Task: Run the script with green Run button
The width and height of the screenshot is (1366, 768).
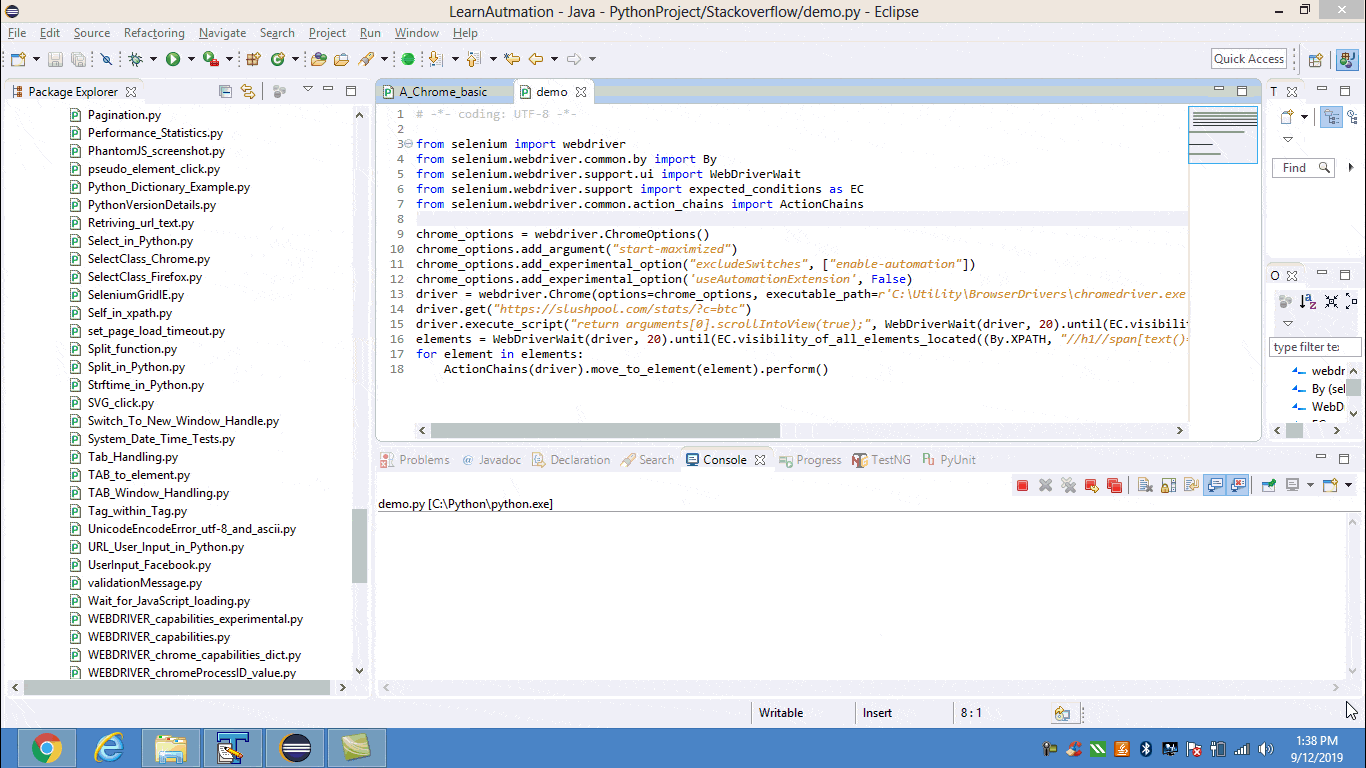Action: (x=173, y=60)
